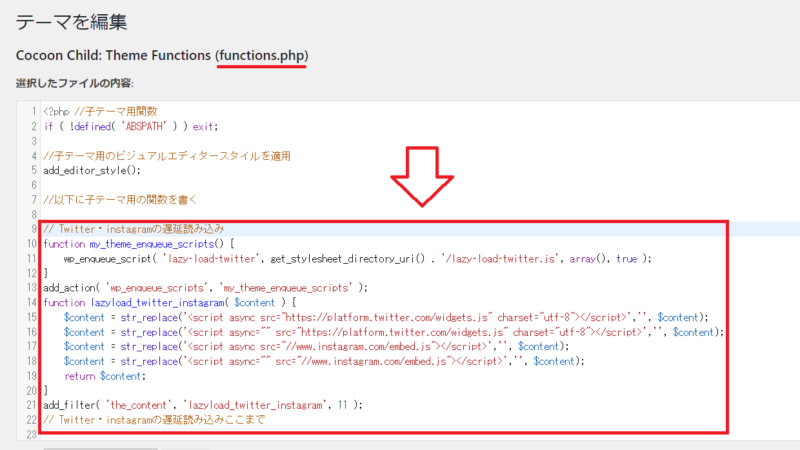Click line number 8 in the gutter
Viewport: 800px width, 450px height.
(34, 214)
